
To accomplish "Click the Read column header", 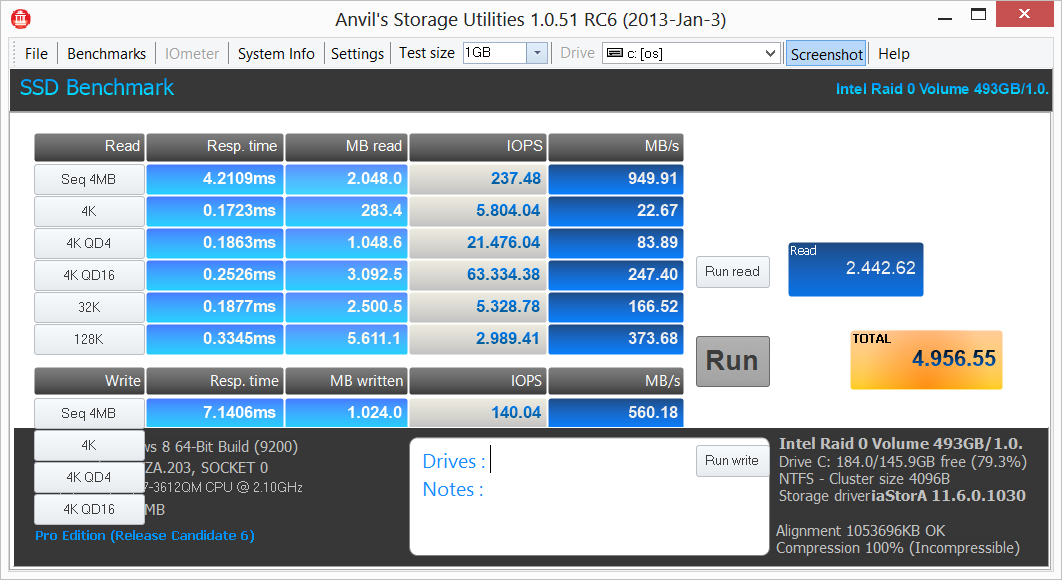I will tap(89, 146).
